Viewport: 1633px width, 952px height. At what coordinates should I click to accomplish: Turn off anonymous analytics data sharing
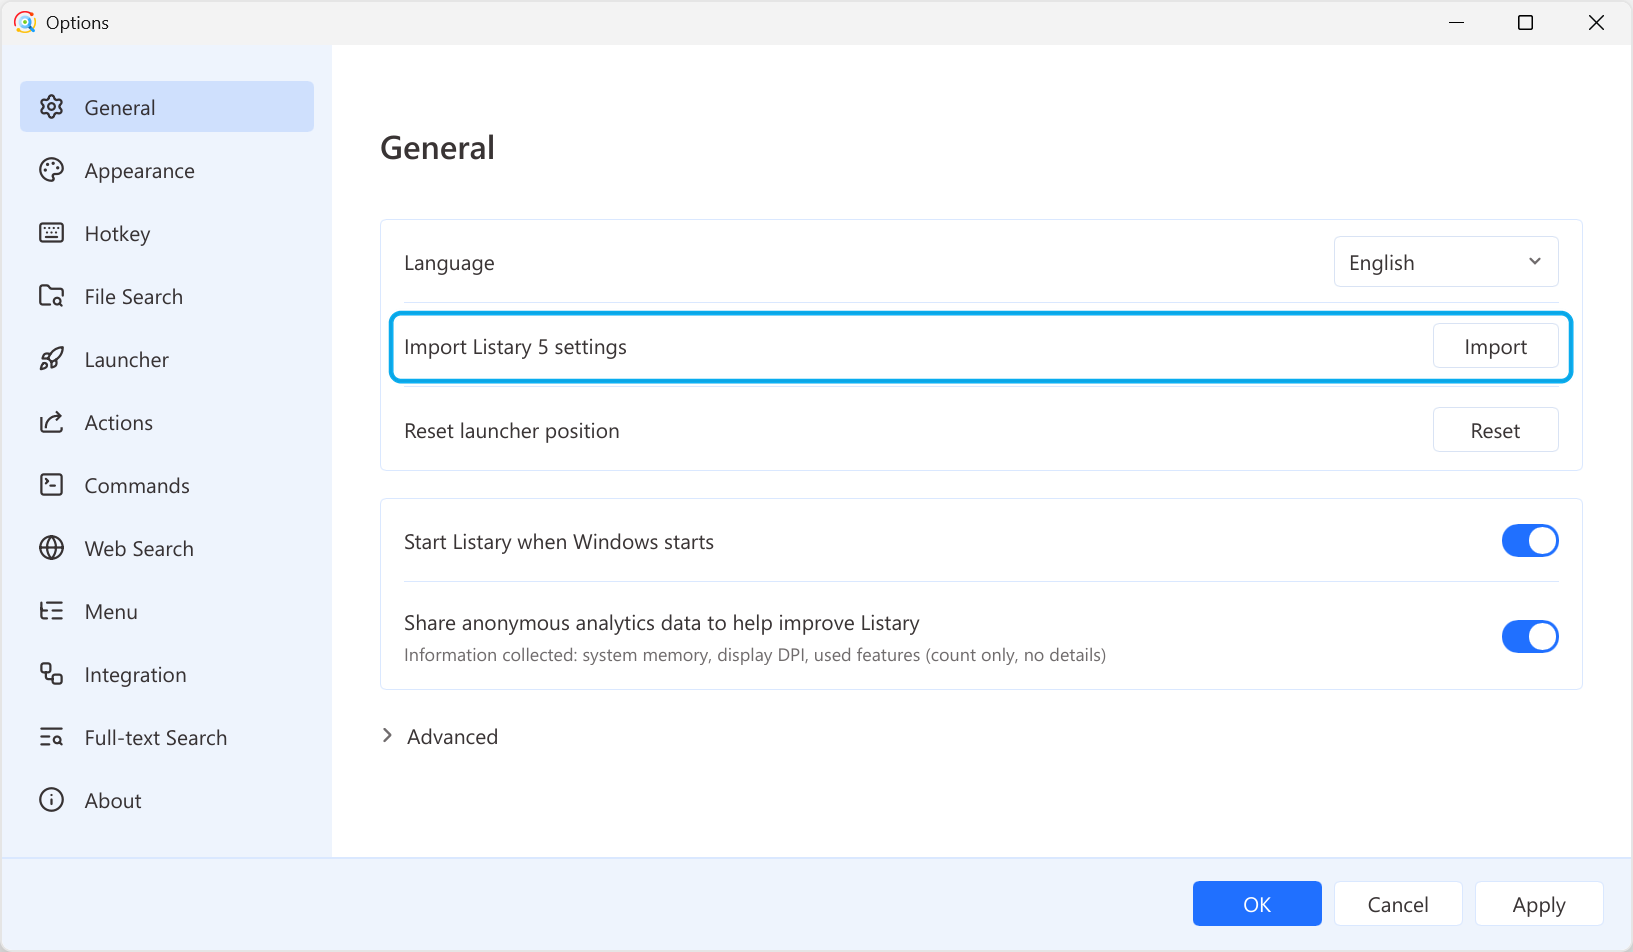point(1530,636)
